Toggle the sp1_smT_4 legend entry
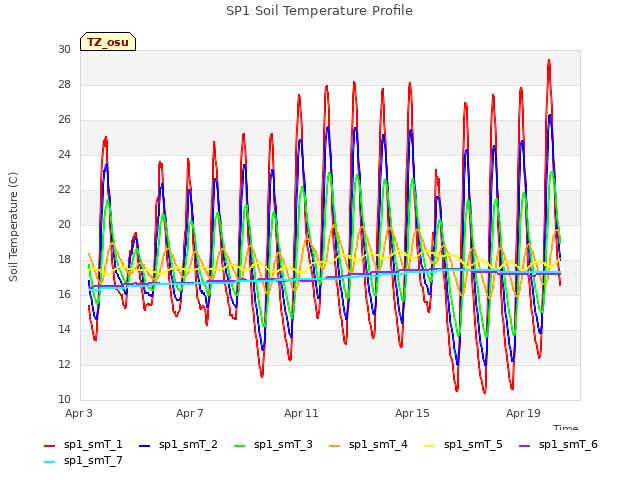The width and height of the screenshot is (640, 480). coord(368,444)
